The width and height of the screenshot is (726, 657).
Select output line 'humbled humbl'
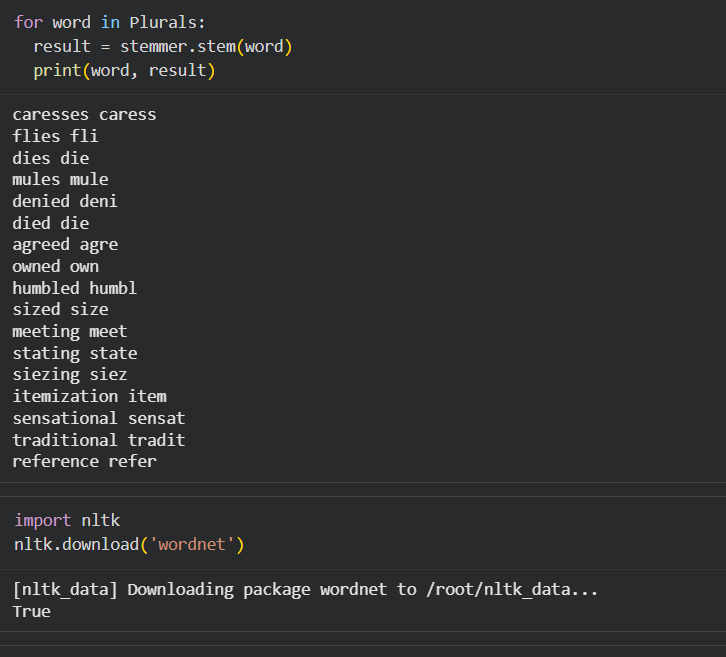(x=75, y=288)
